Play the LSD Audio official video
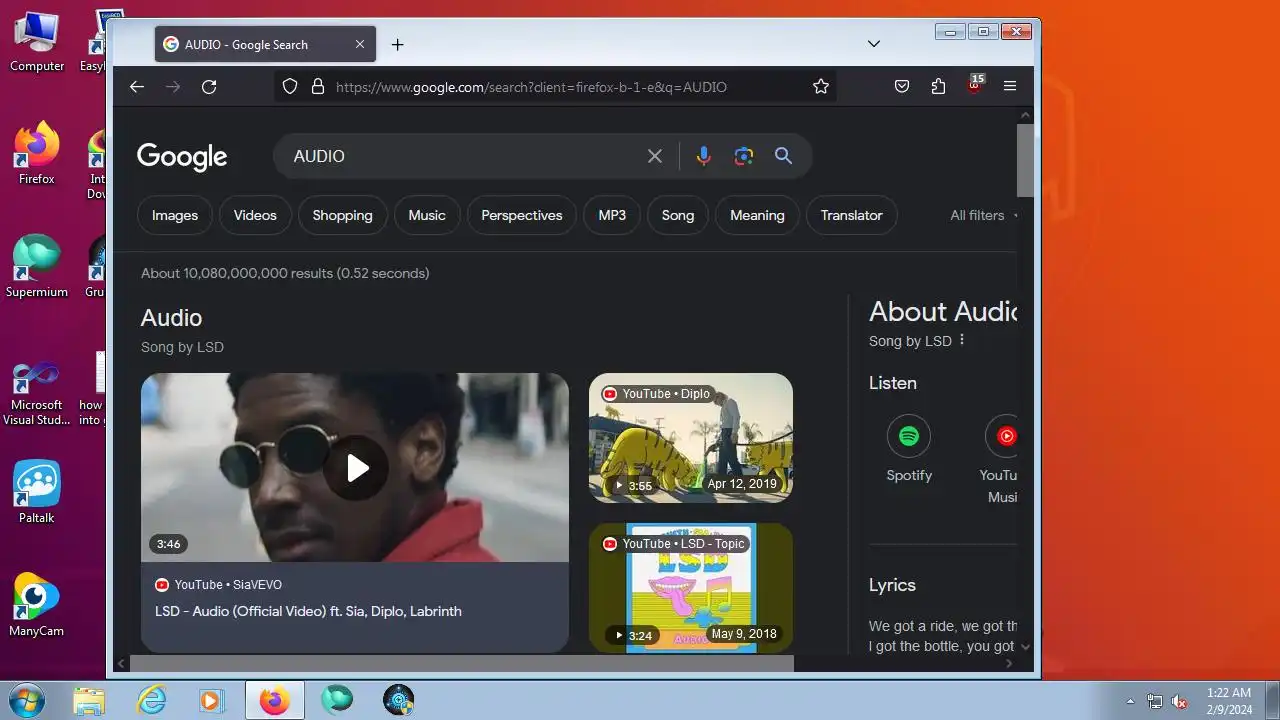 tap(356, 468)
